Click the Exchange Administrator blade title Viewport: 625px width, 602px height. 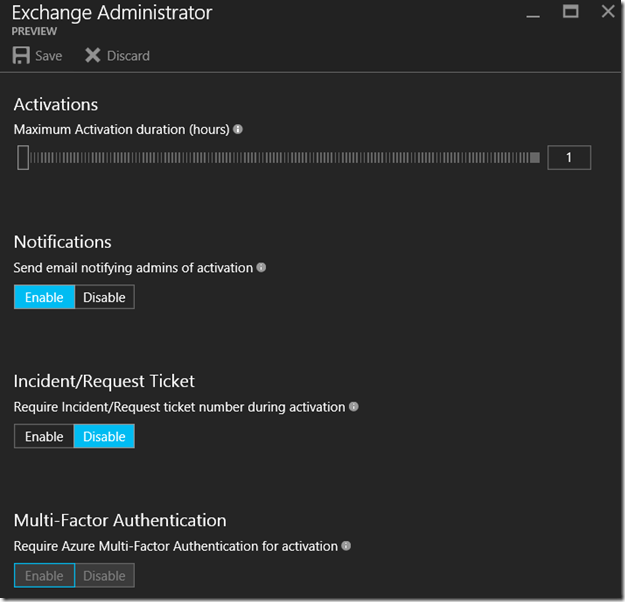(112, 13)
